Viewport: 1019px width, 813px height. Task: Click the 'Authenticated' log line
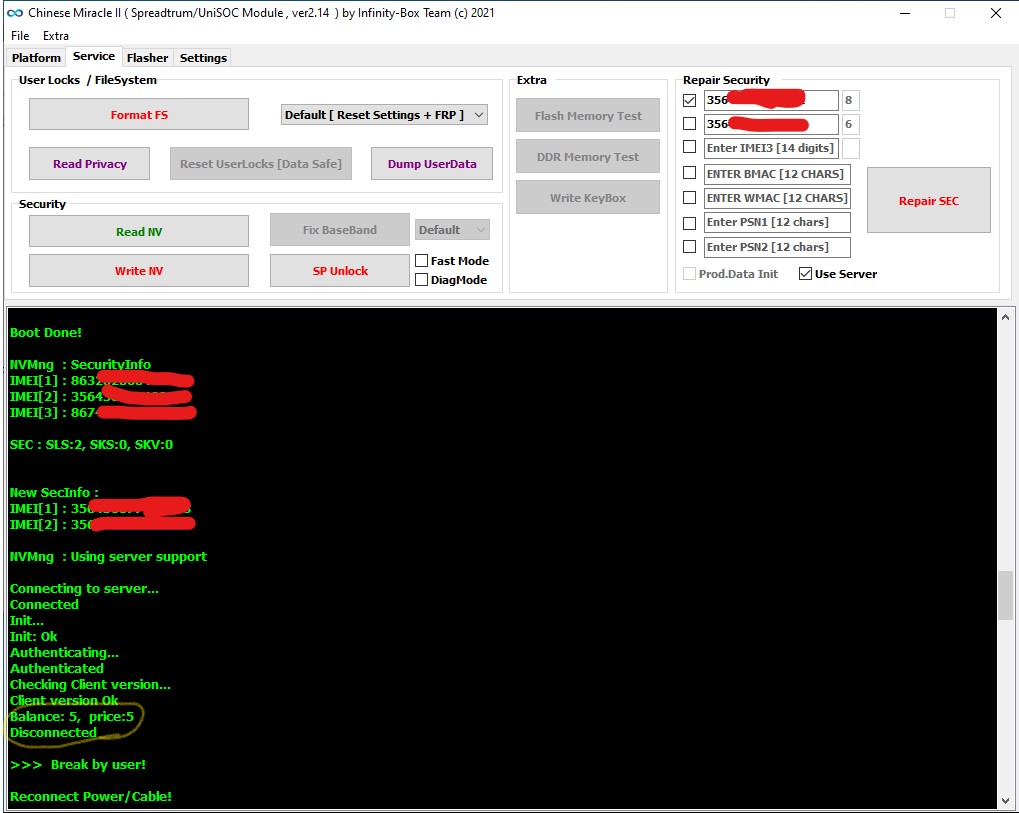[57, 668]
